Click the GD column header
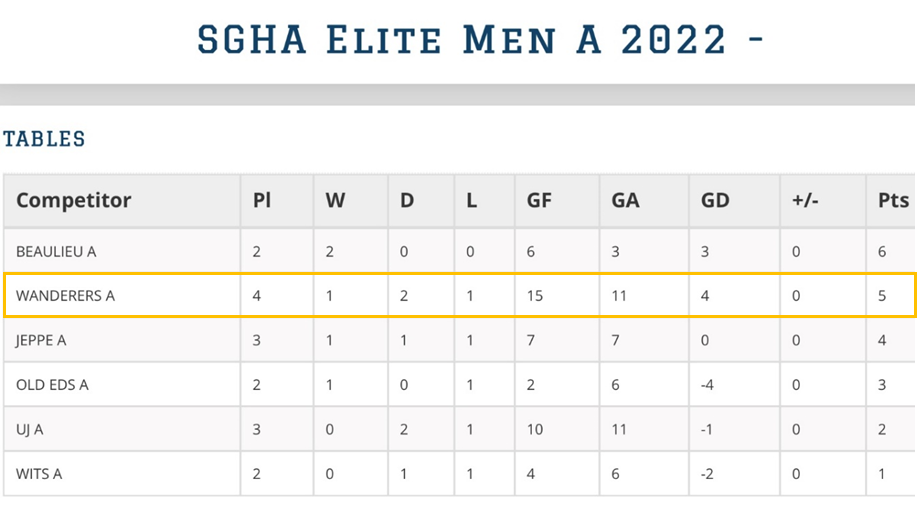 [x=715, y=200]
